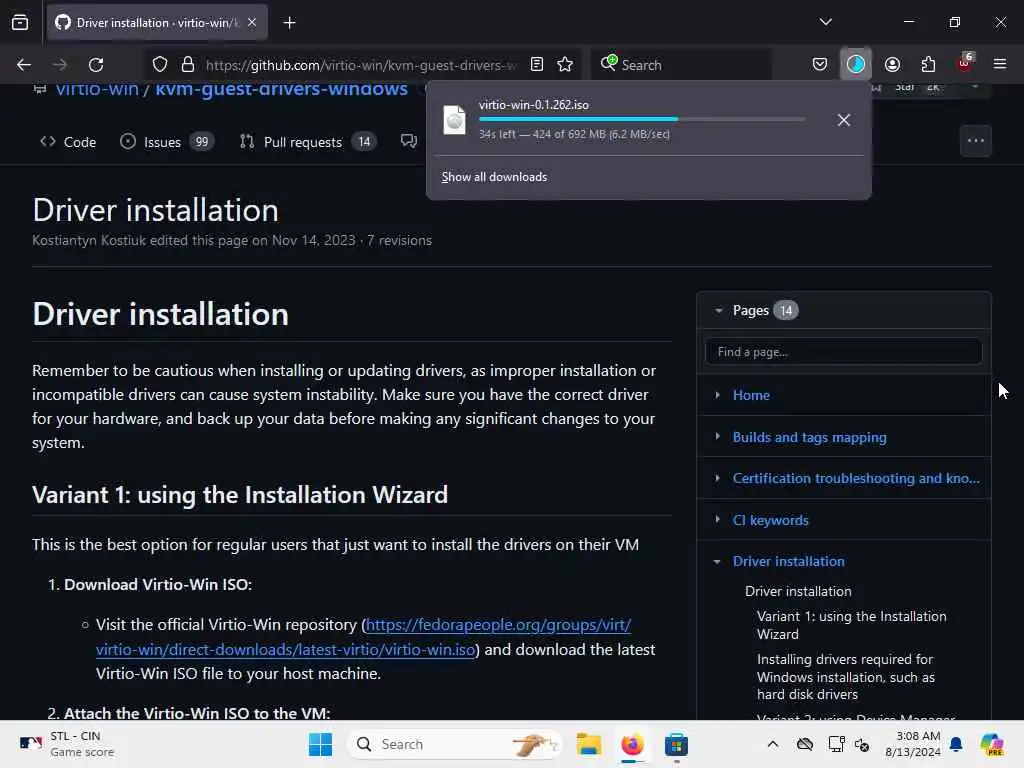Click Firefox icon in taskbar
The height and width of the screenshot is (768, 1024).
coord(632,744)
